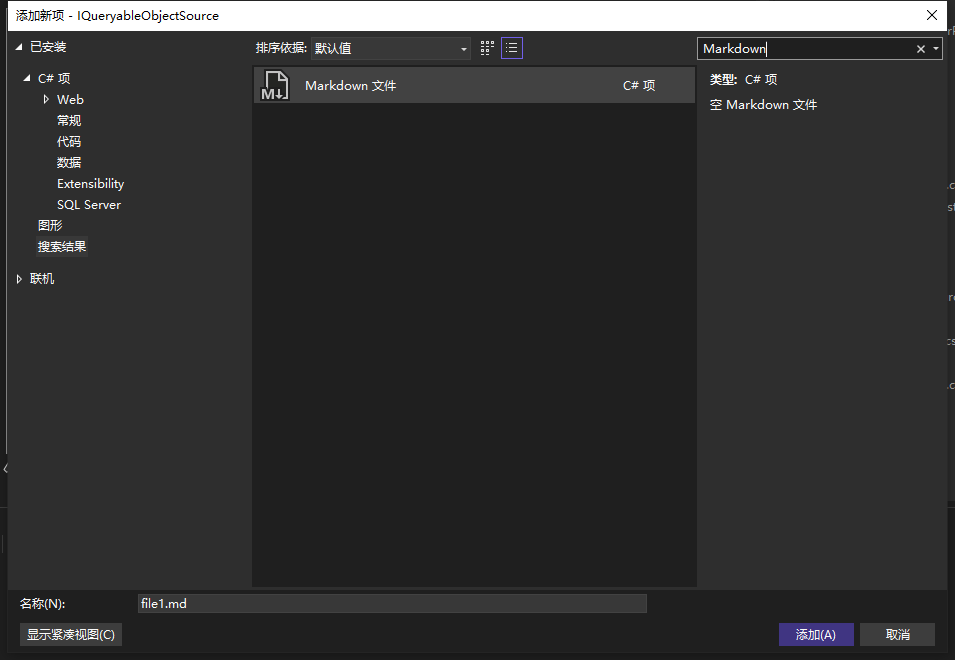Screen dimensions: 955x660
Task: Open the sort-by dropdown
Action: click(390, 48)
